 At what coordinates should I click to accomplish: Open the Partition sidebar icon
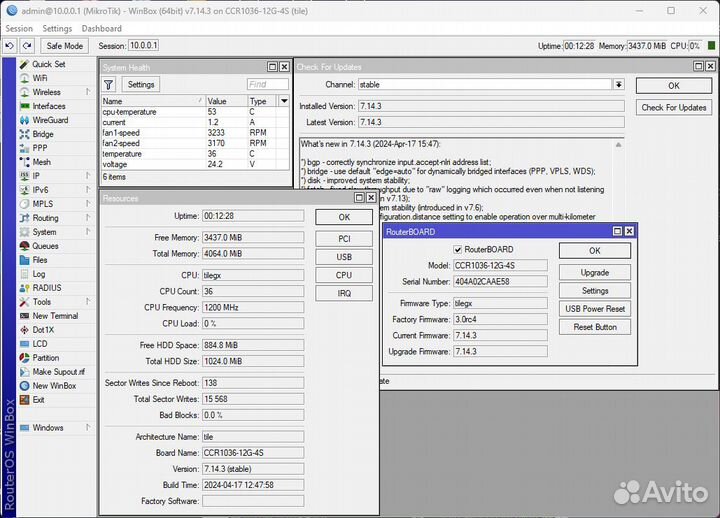pos(24,358)
